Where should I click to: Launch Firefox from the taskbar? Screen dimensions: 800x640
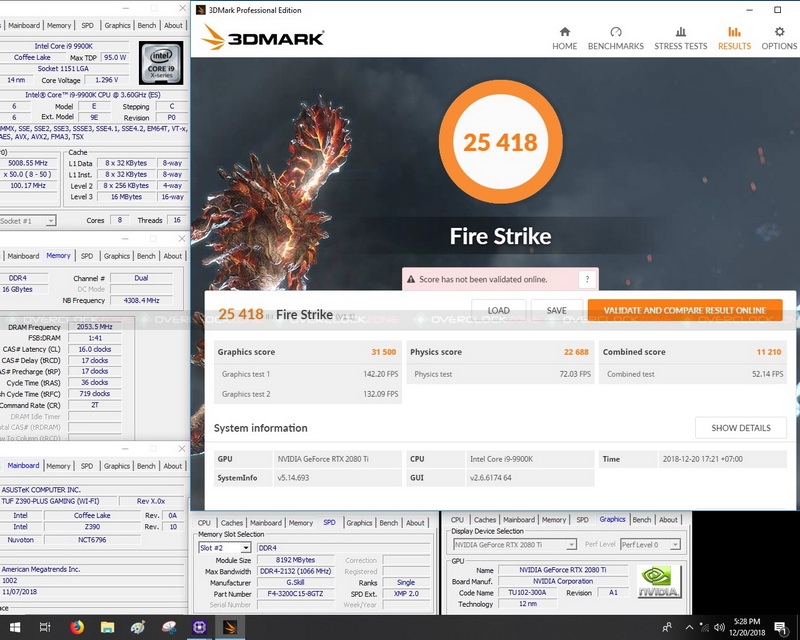click(77, 627)
